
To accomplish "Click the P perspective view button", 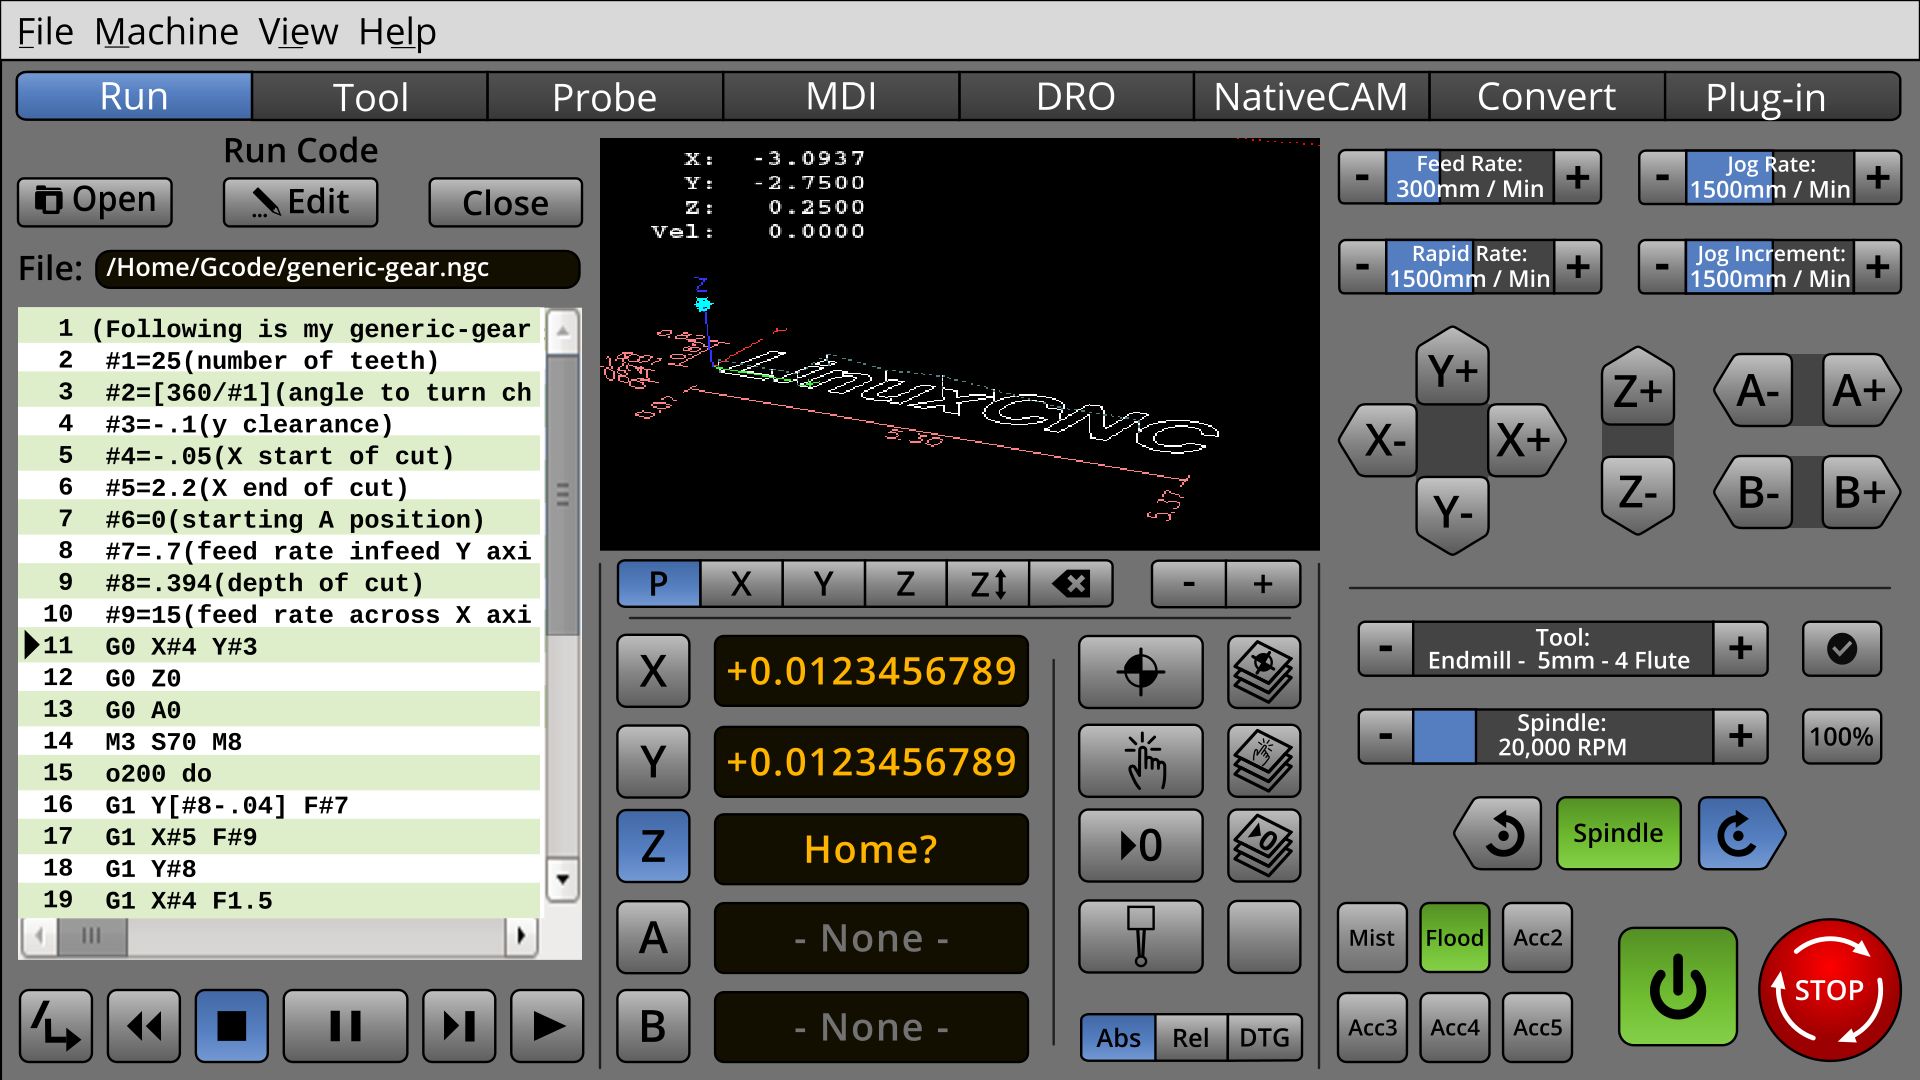I will [x=658, y=584].
